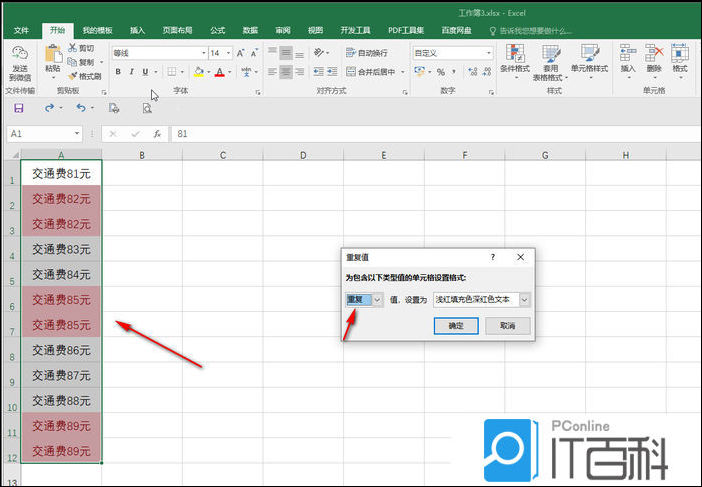
Task: Confirm with 确定 in the dialog
Action: 456,326
